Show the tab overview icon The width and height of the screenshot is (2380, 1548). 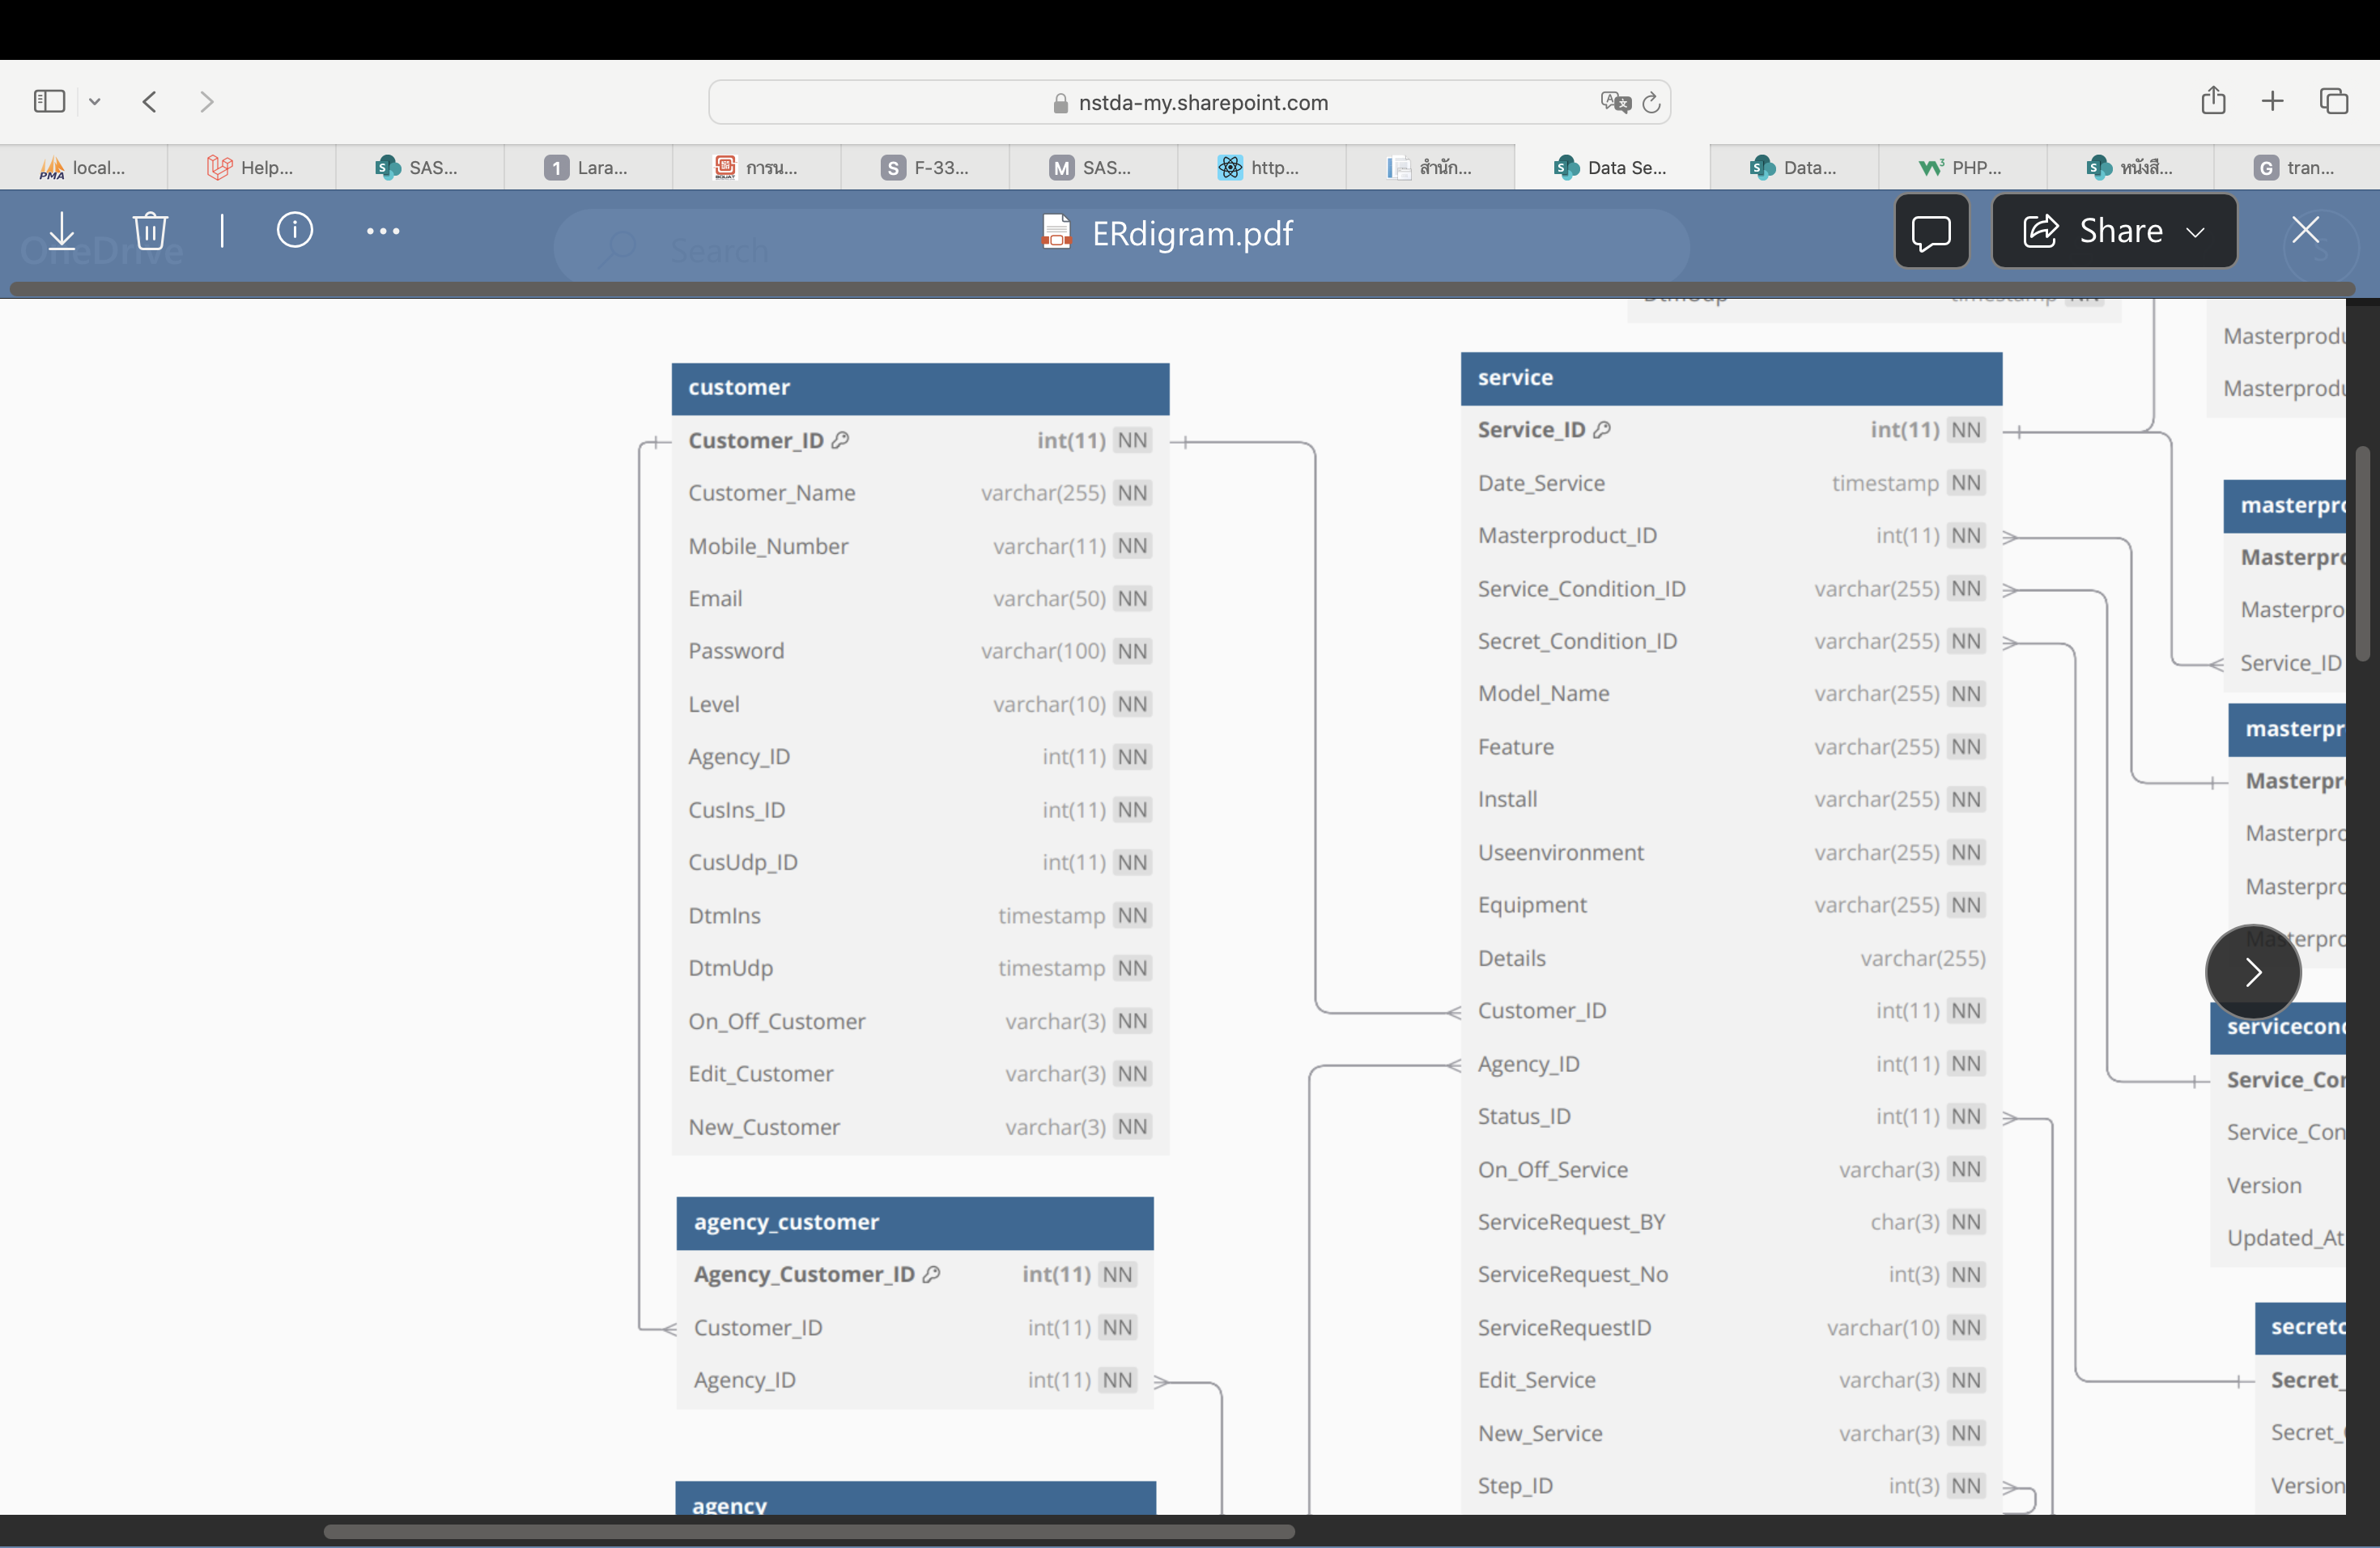2333,101
